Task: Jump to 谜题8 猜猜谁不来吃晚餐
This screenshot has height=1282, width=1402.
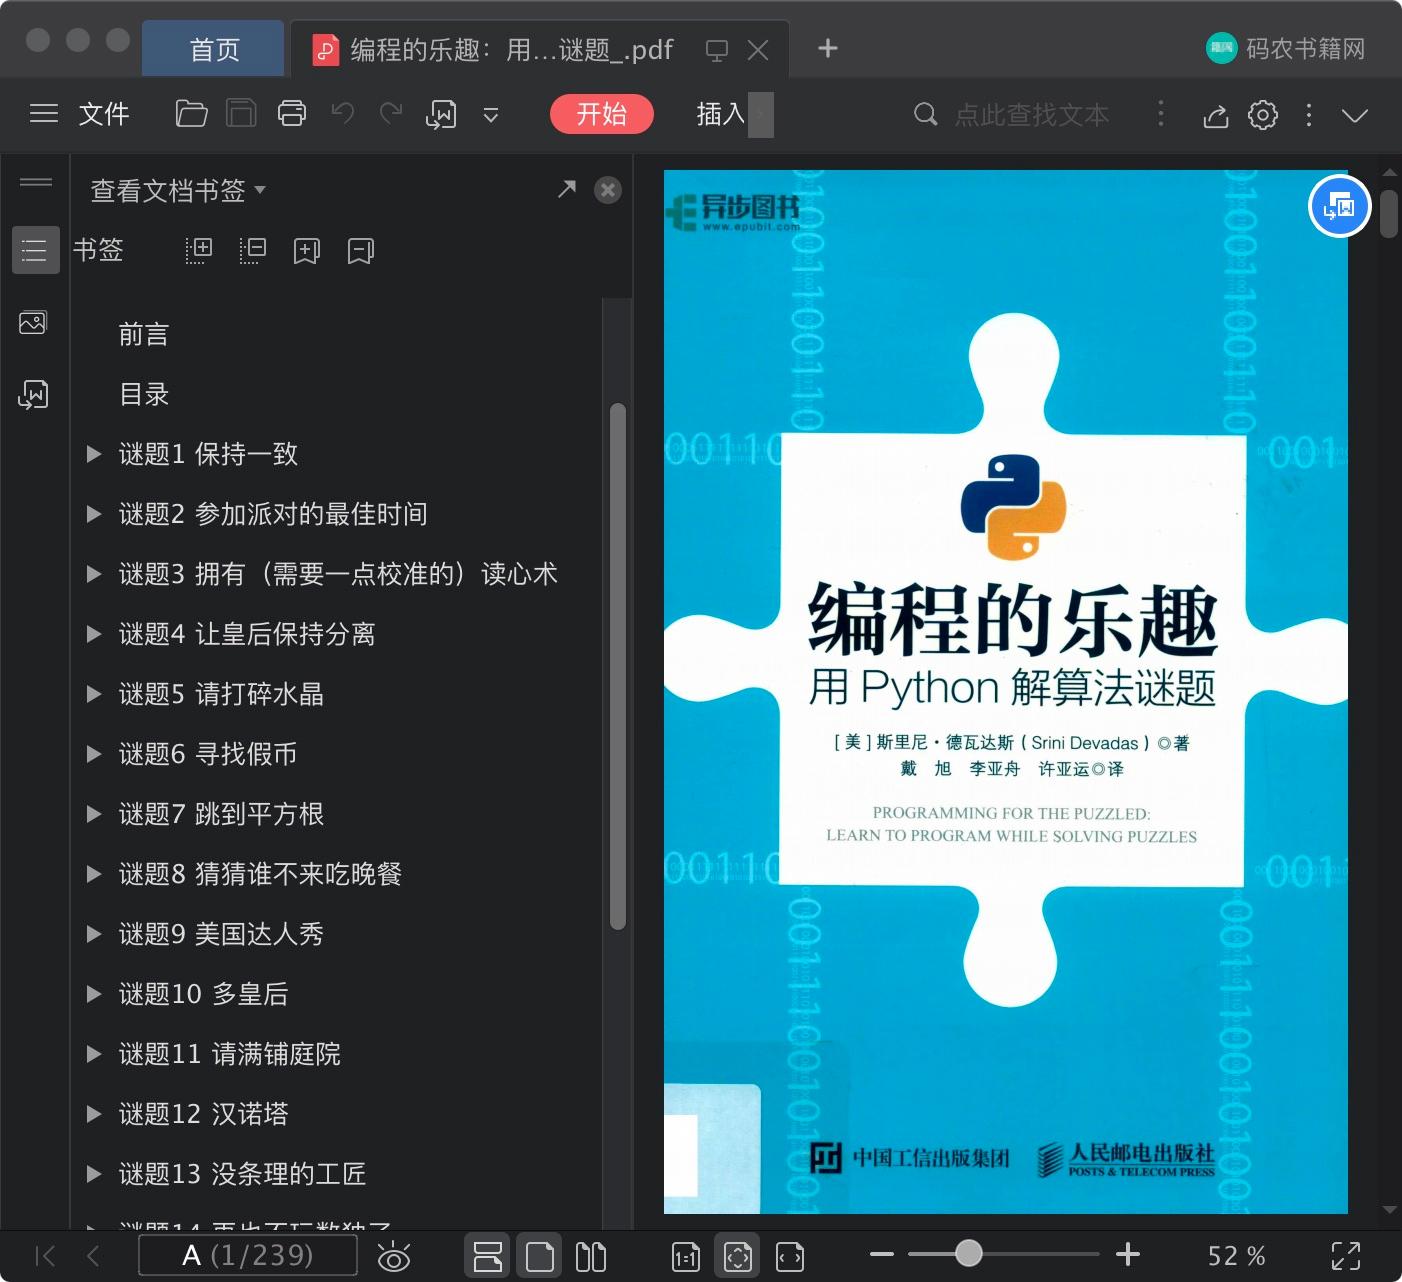Action: click(x=260, y=874)
